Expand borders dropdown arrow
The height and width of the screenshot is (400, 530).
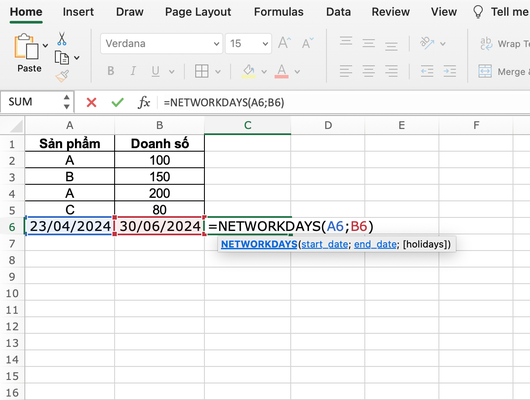[x=218, y=72]
